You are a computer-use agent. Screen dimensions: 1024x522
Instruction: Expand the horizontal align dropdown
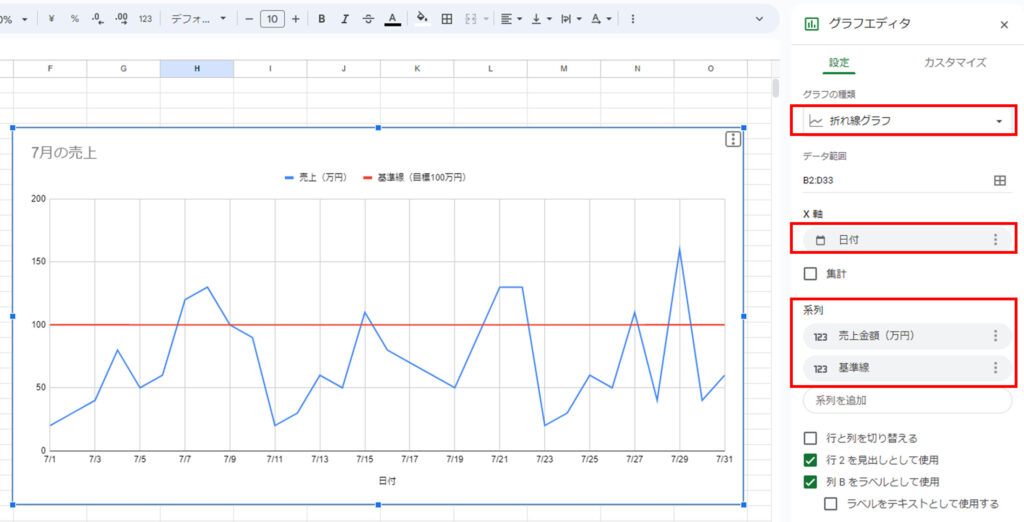point(511,19)
